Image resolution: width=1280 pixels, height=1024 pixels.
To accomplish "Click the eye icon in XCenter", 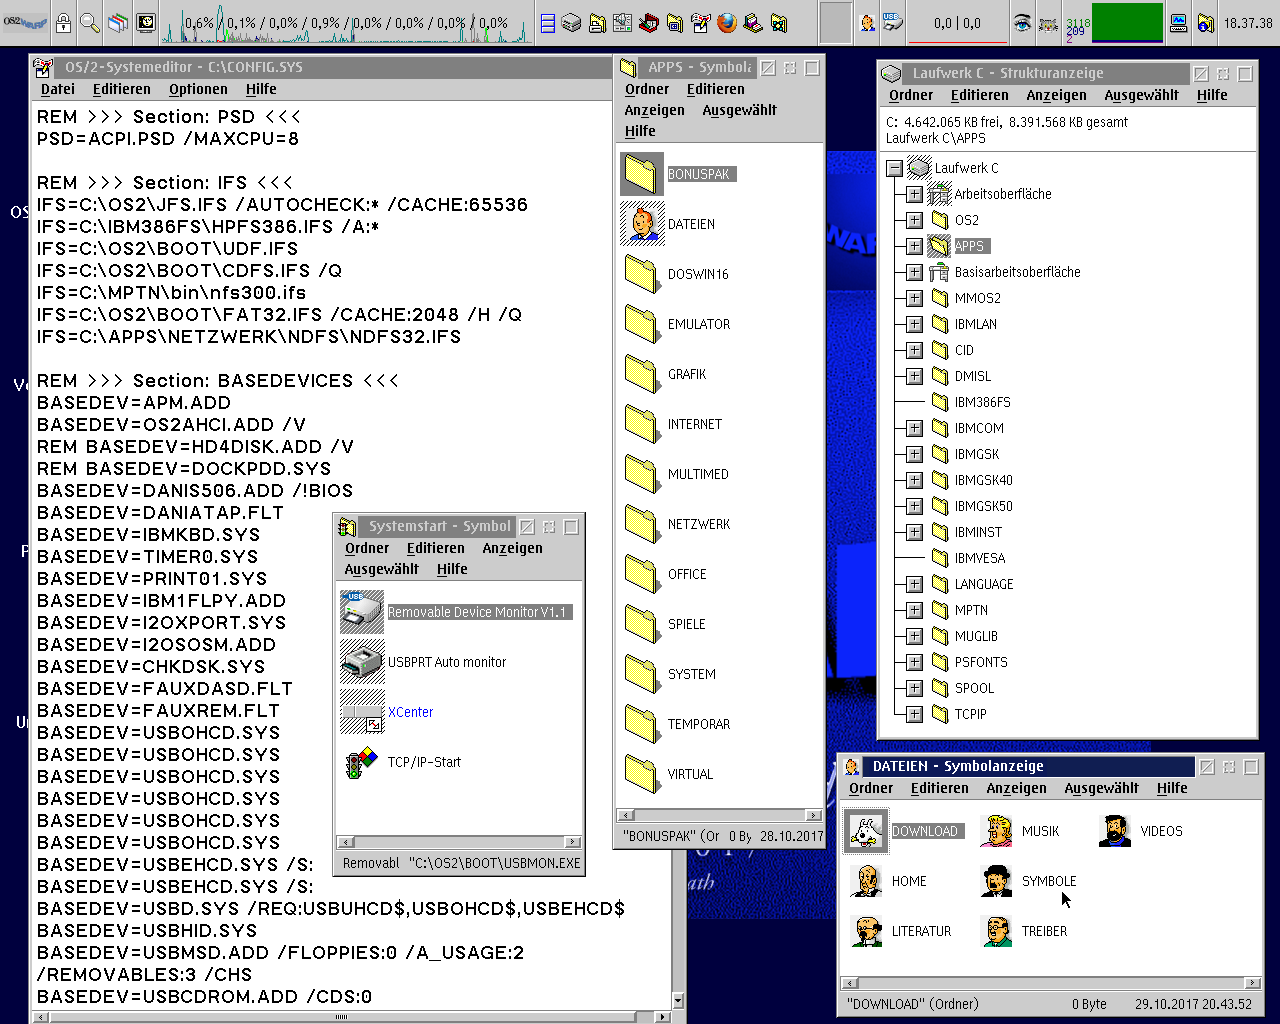I will click(x=1021, y=22).
